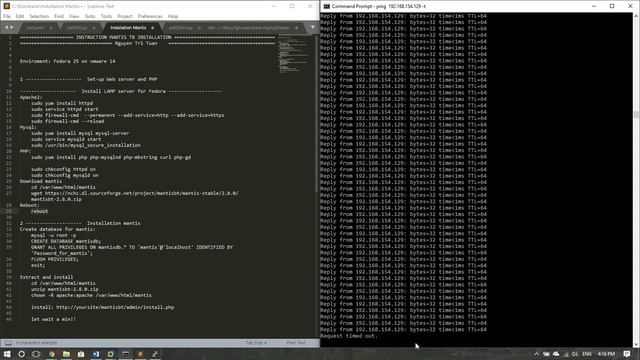Image resolution: width=640 pixels, height=360 pixels.
Task: Open the blue Outlook-style taskbar icon
Action: (x=96, y=354)
